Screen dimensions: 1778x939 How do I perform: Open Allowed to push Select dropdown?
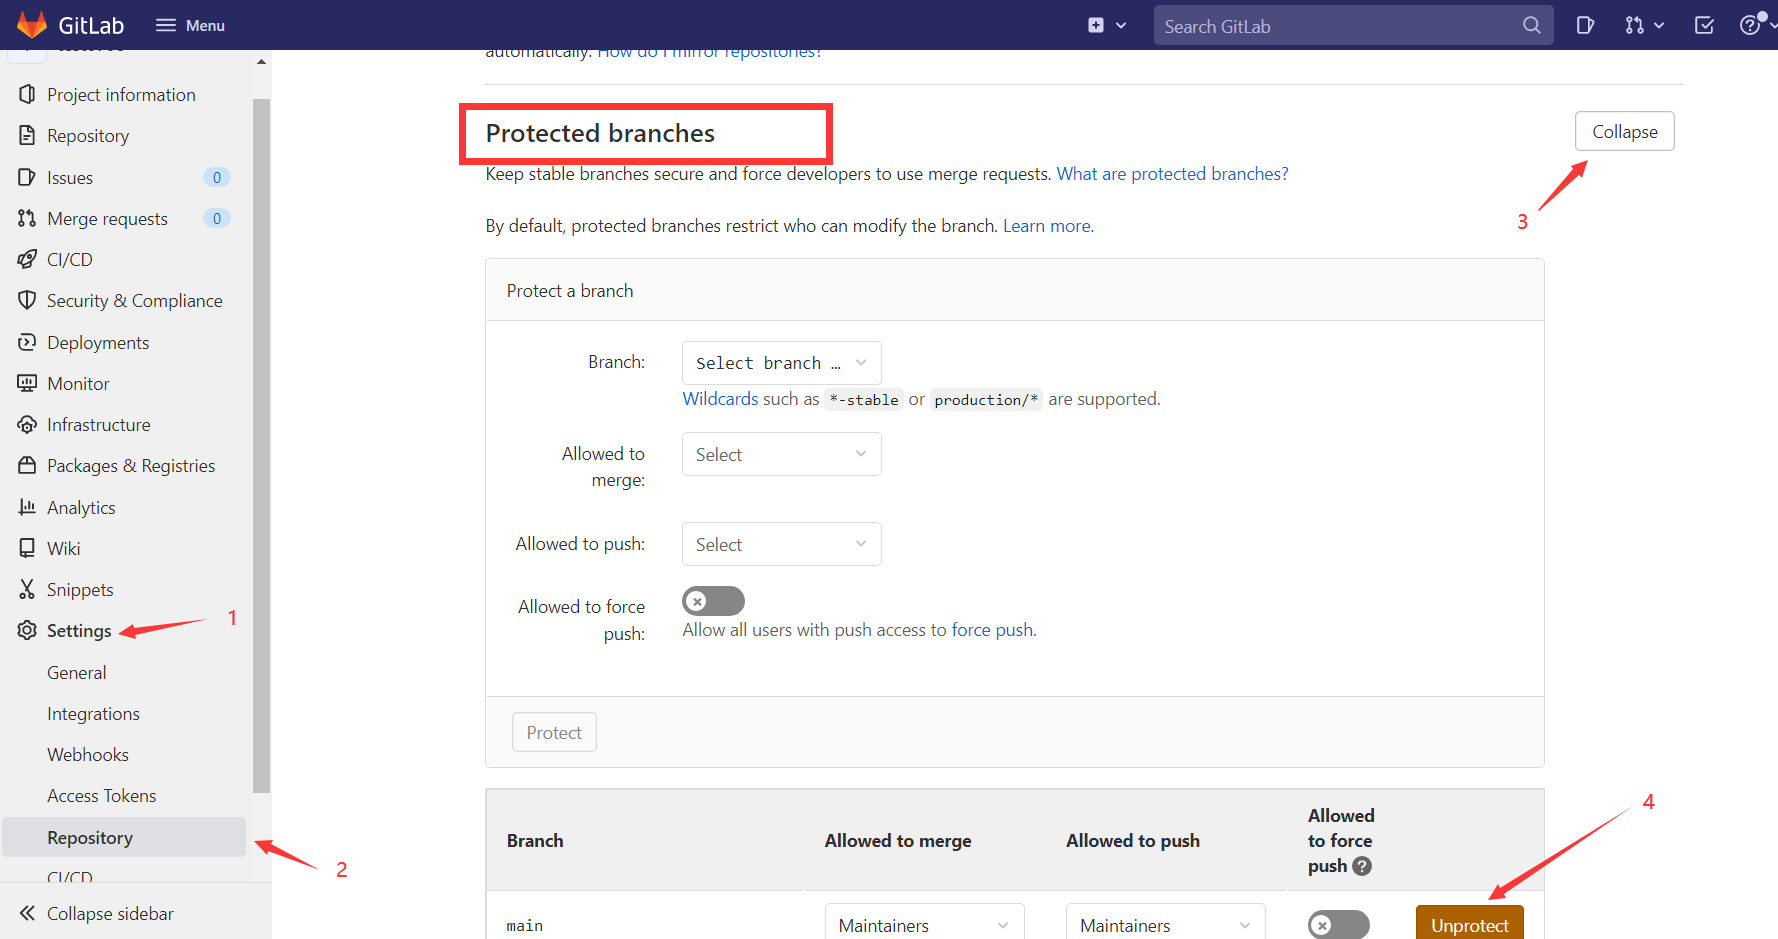[781, 544]
